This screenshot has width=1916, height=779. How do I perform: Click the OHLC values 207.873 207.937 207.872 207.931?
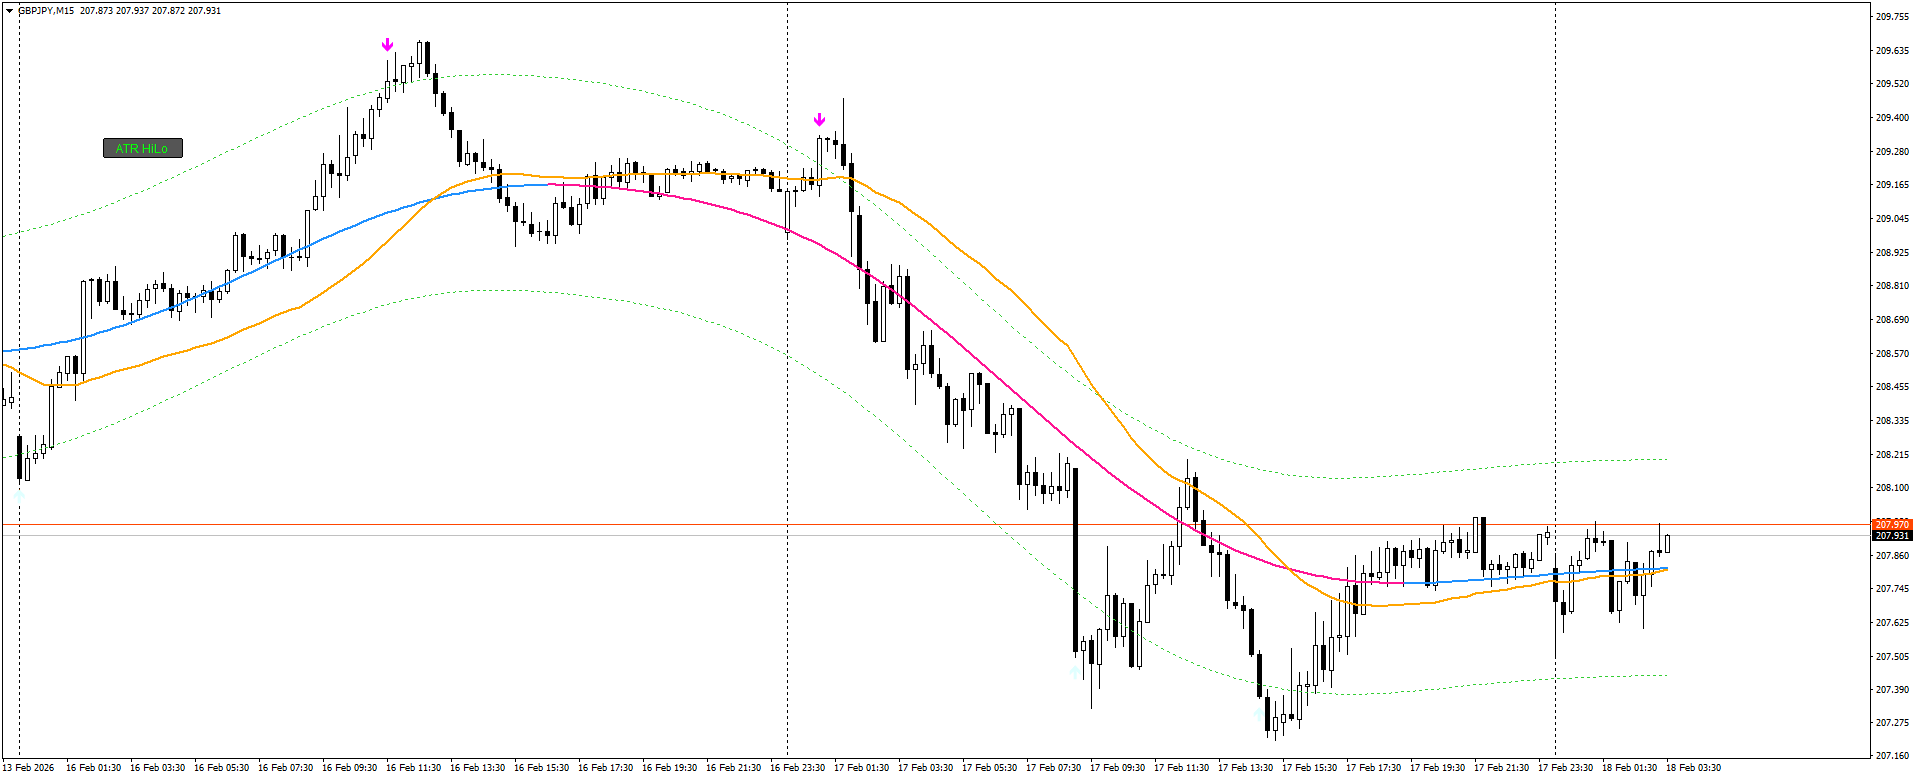151,10
